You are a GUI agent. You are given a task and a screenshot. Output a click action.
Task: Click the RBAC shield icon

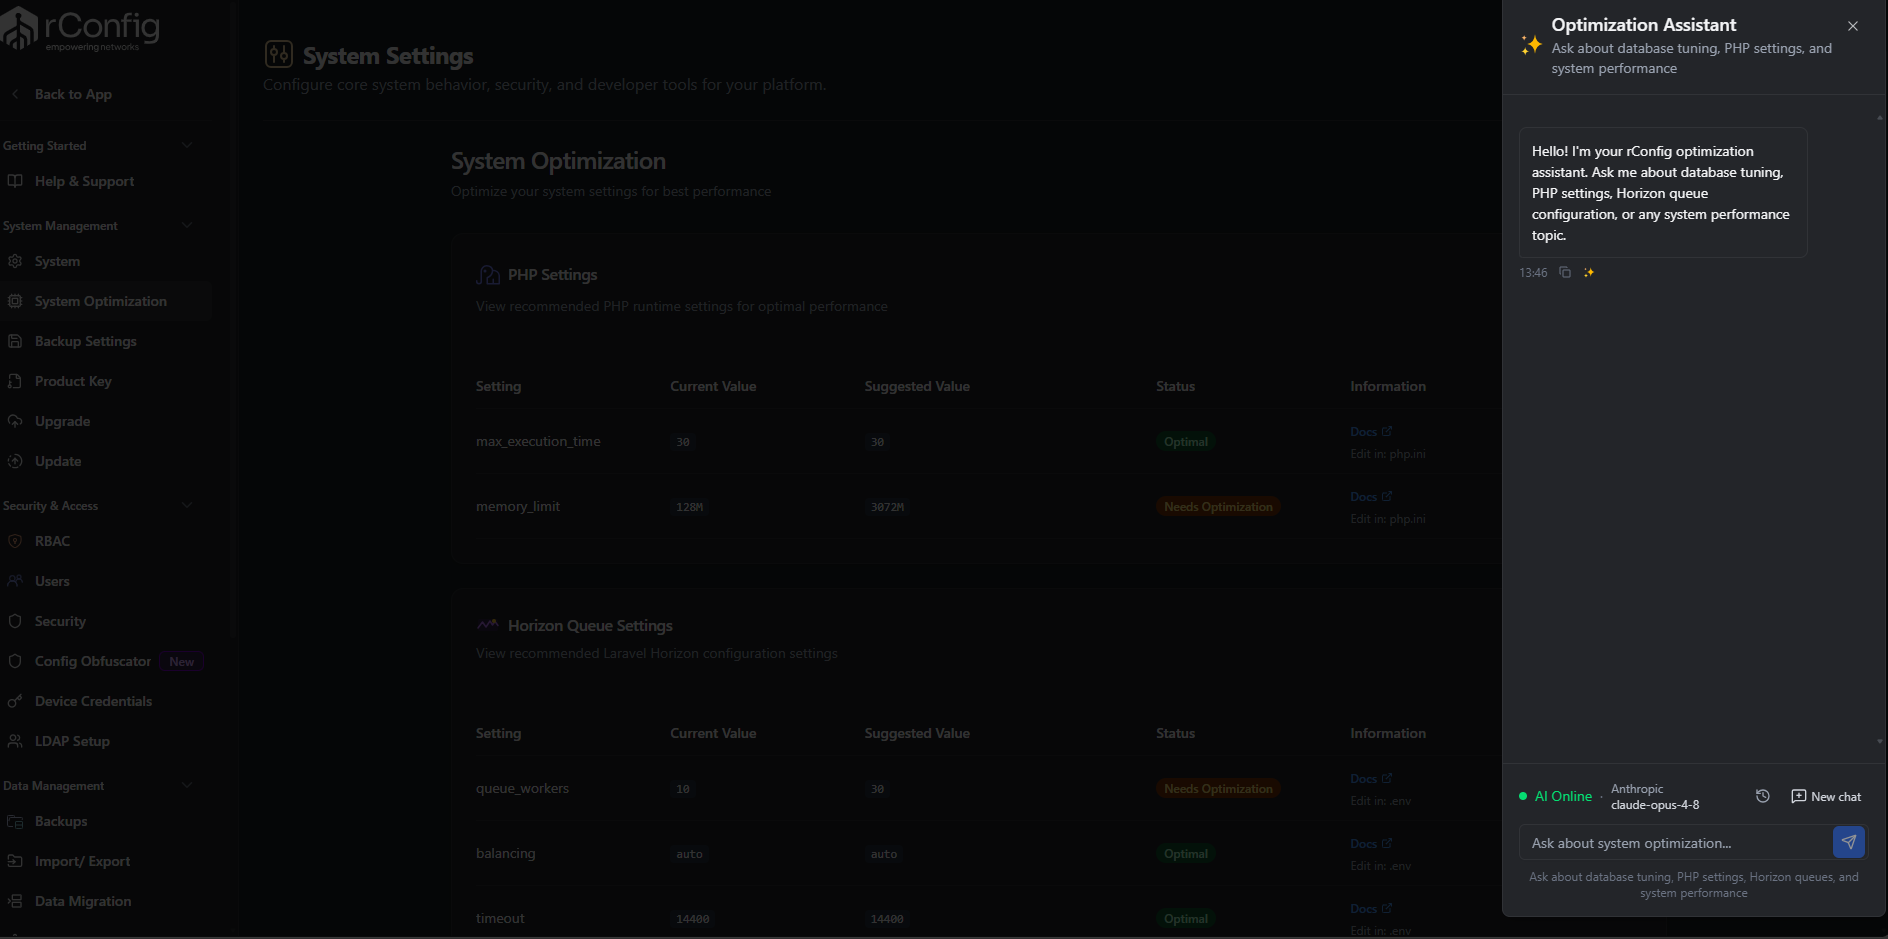pos(15,541)
